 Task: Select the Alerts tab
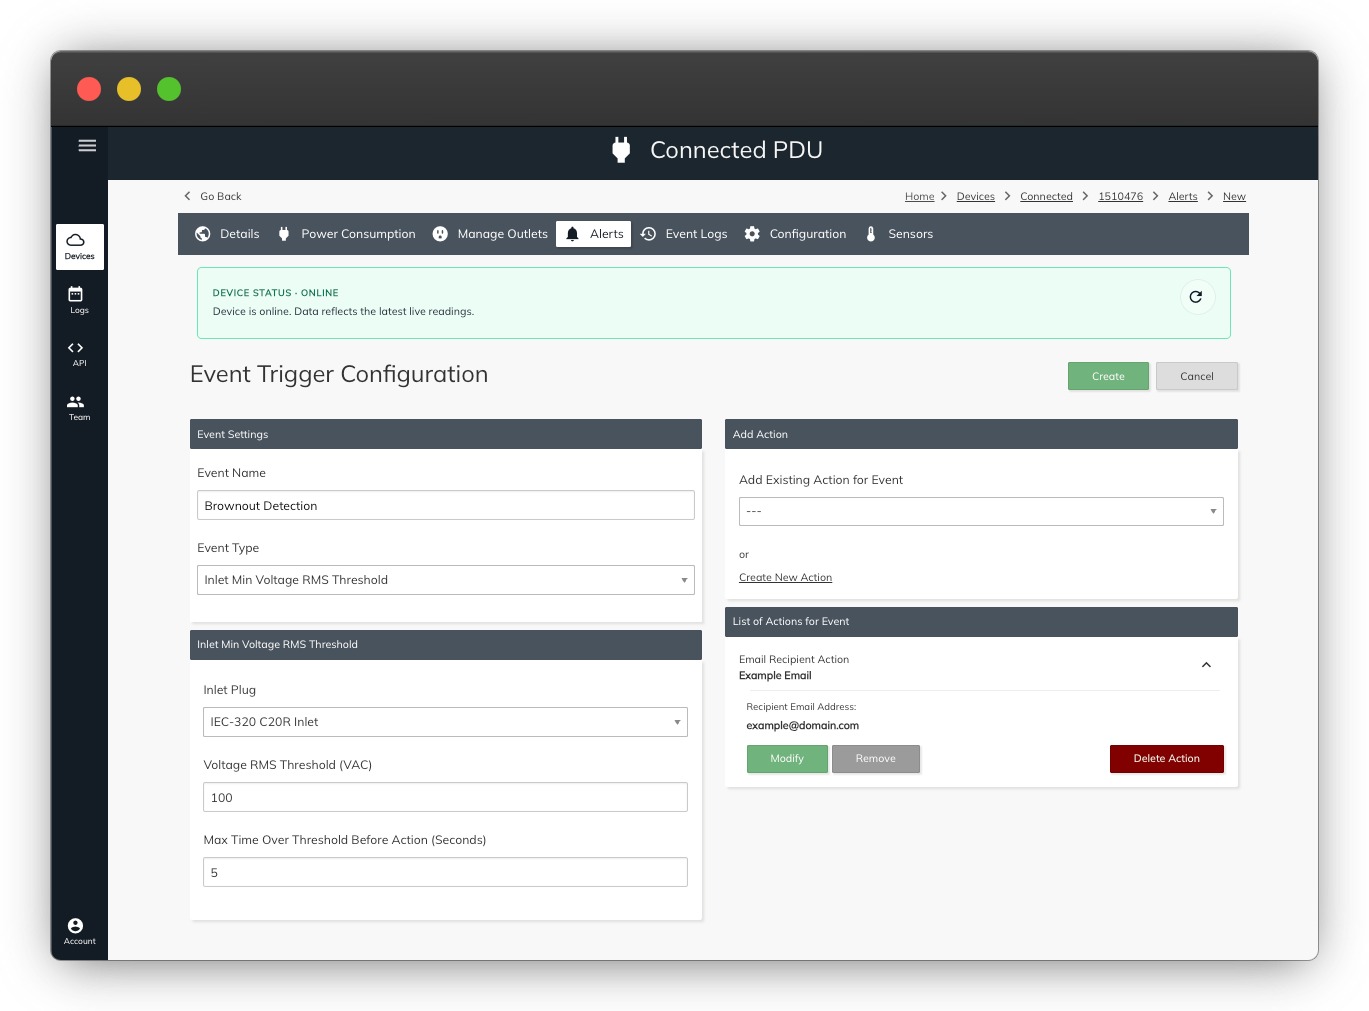tap(594, 234)
